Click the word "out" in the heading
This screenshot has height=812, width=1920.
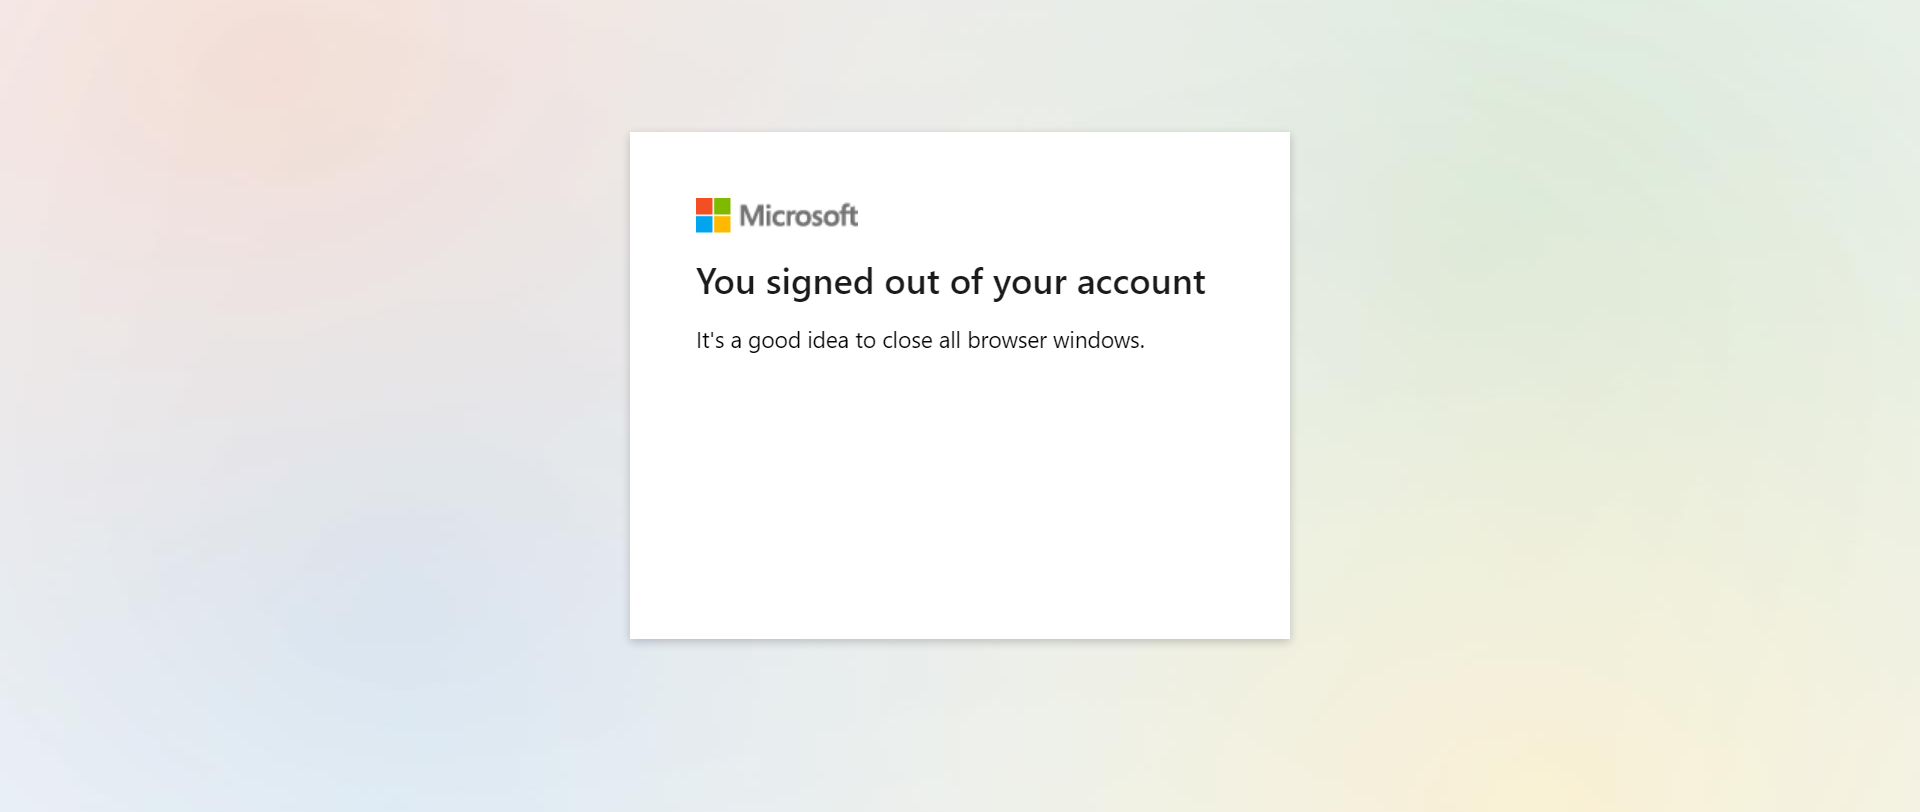[x=912, y=283]
